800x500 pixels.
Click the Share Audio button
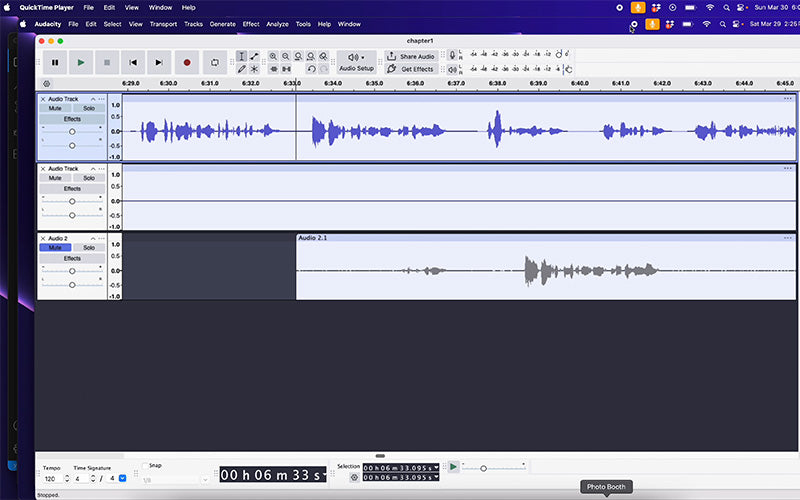tap(410, 56)
